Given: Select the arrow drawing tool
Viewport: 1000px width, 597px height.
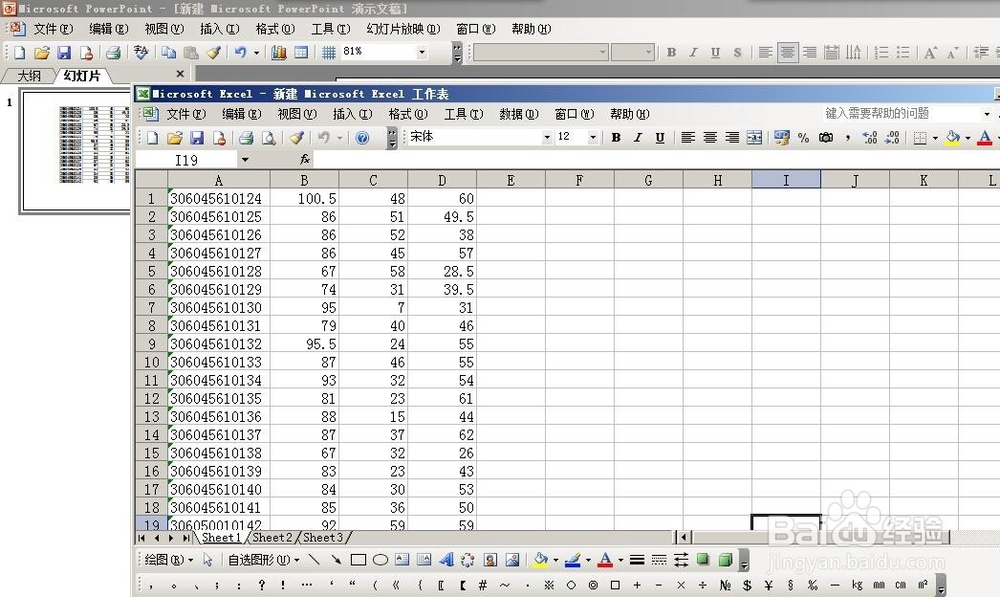Looking at the screenshot, I should pos(335,560).
